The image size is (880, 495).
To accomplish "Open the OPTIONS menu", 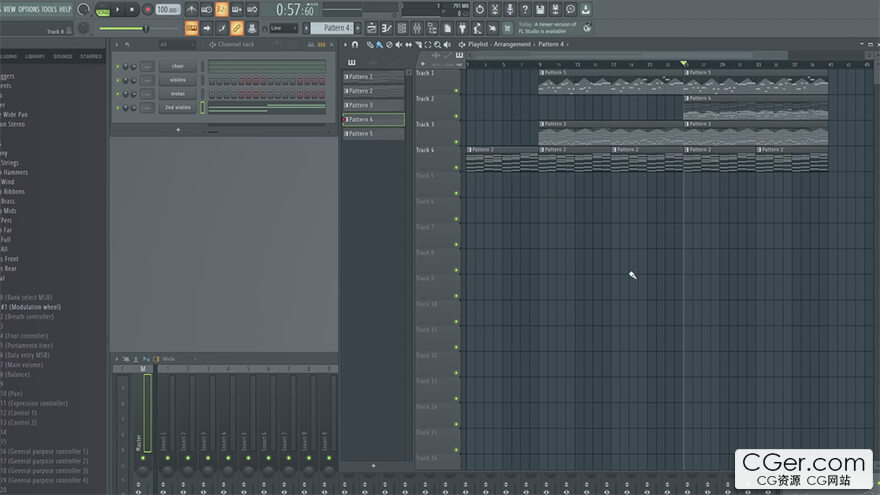I will pyautogui.click(x=28, y=9).
